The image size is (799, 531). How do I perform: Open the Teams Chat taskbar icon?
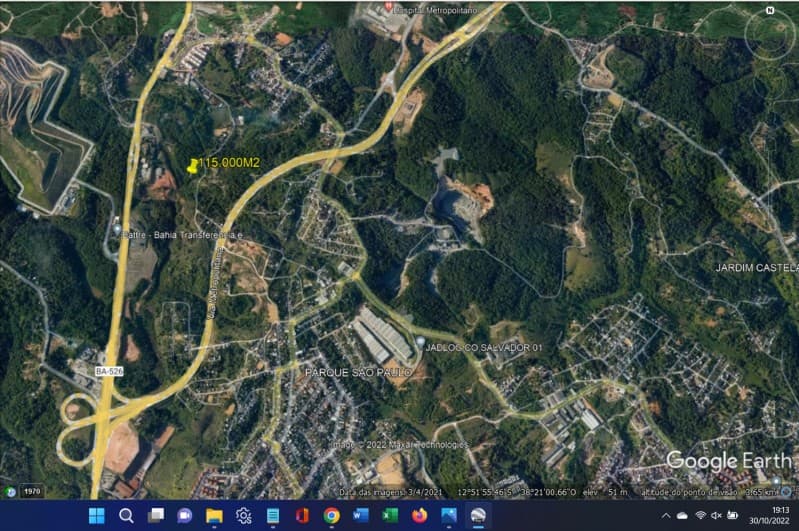point(184,516)
